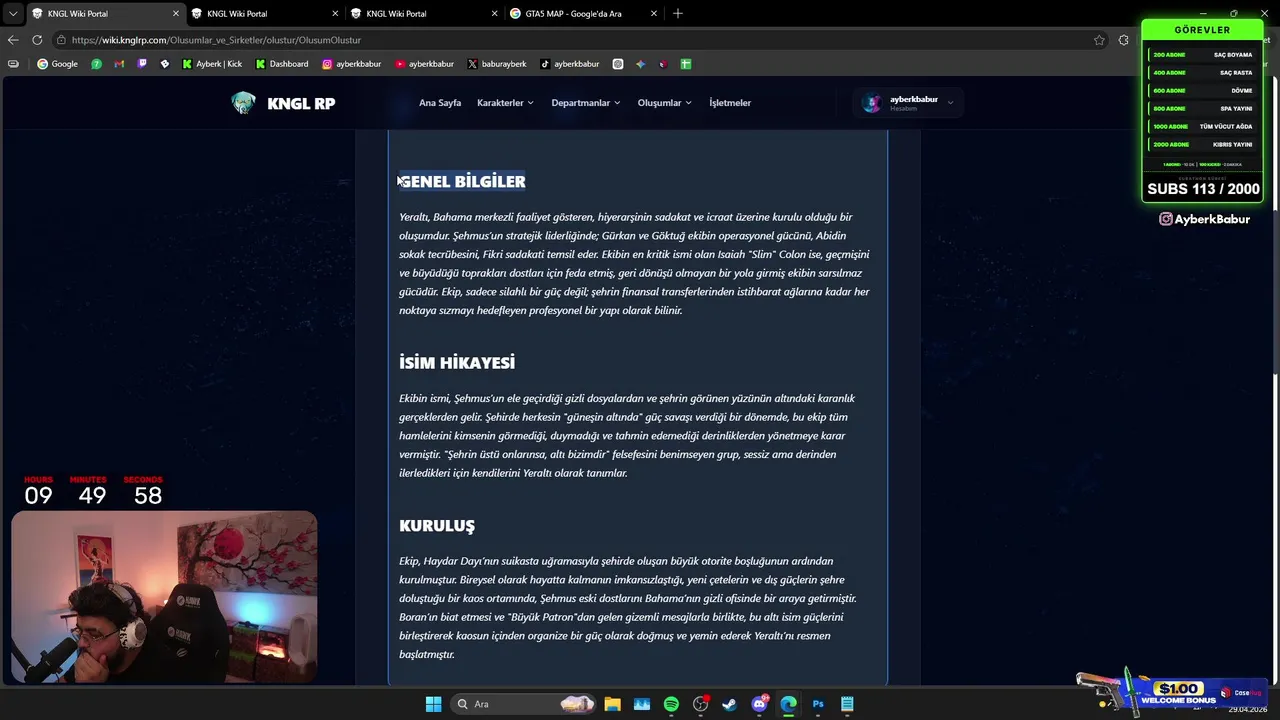Expand the Karakterler dropdown menu

(x=505, y=103)
